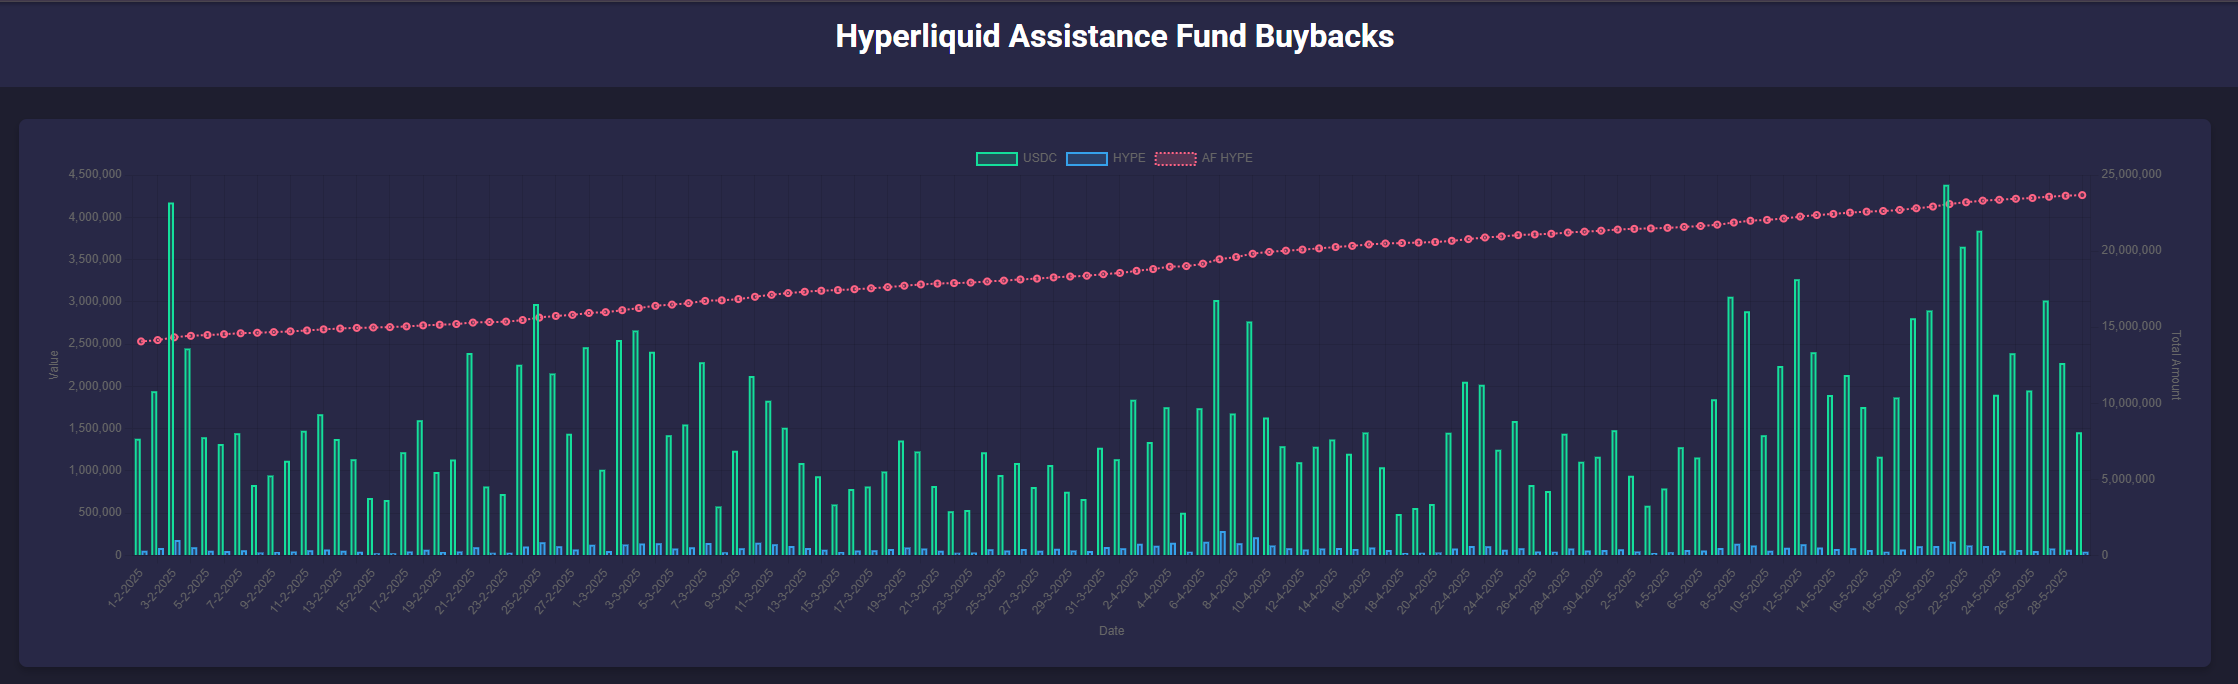The height and width of the screenshot is (684, 2238).
Task: Click the first AF HYPE line data point
Action: point(141,342)
